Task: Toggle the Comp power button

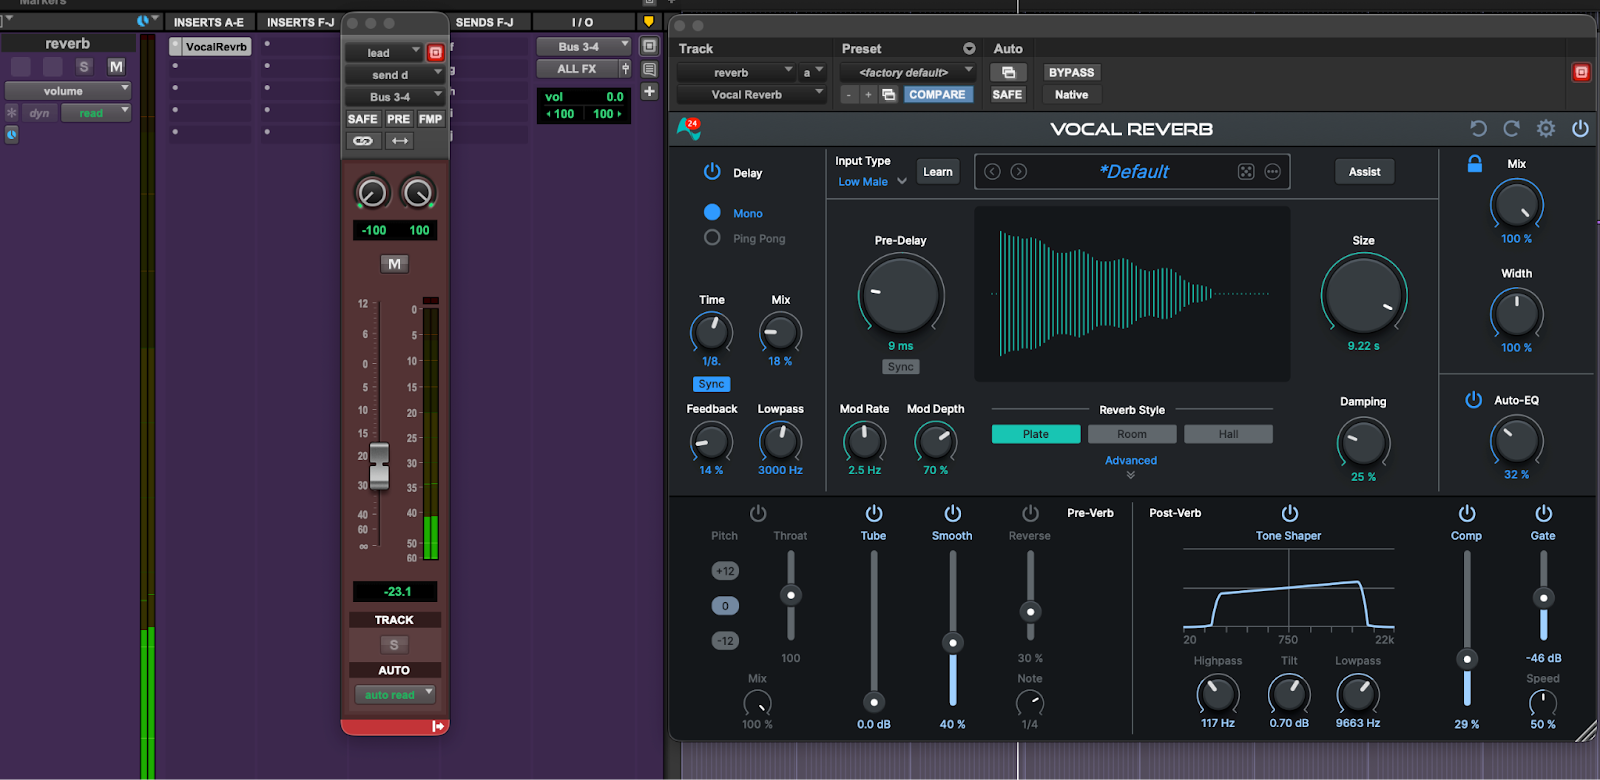Action: point(1467,513)
